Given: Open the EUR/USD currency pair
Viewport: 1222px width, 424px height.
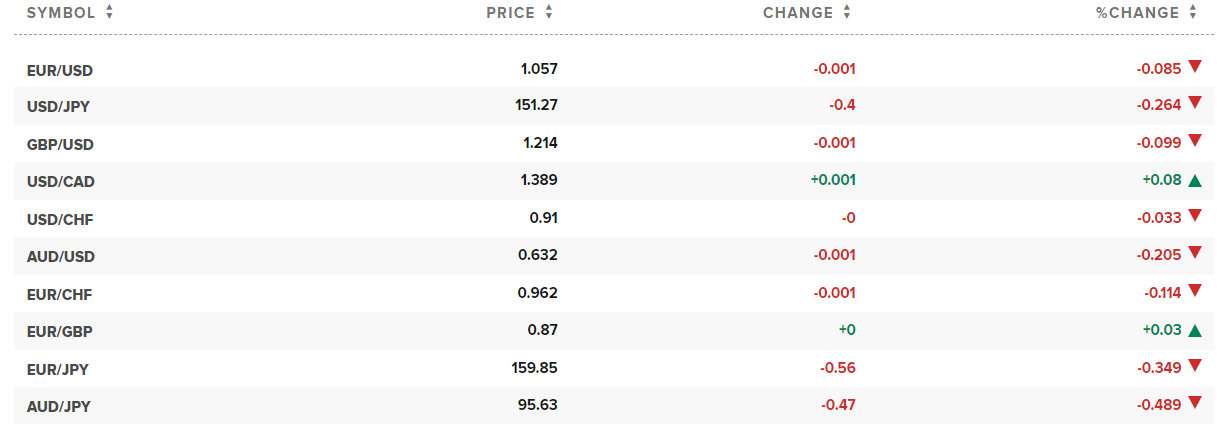Looking at the screenshot, I should [x=60, y=70].
